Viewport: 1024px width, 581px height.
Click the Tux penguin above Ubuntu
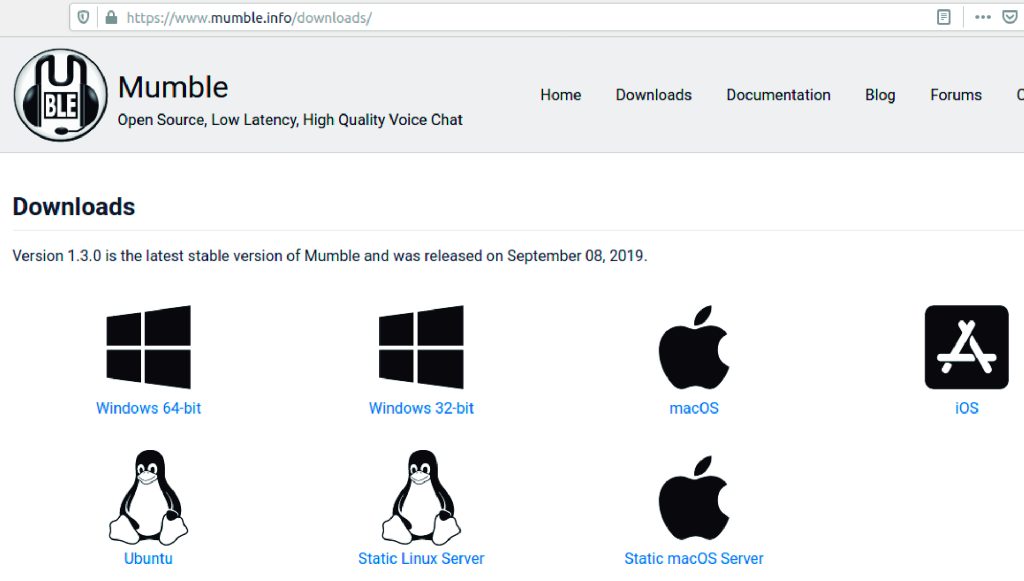149,497
